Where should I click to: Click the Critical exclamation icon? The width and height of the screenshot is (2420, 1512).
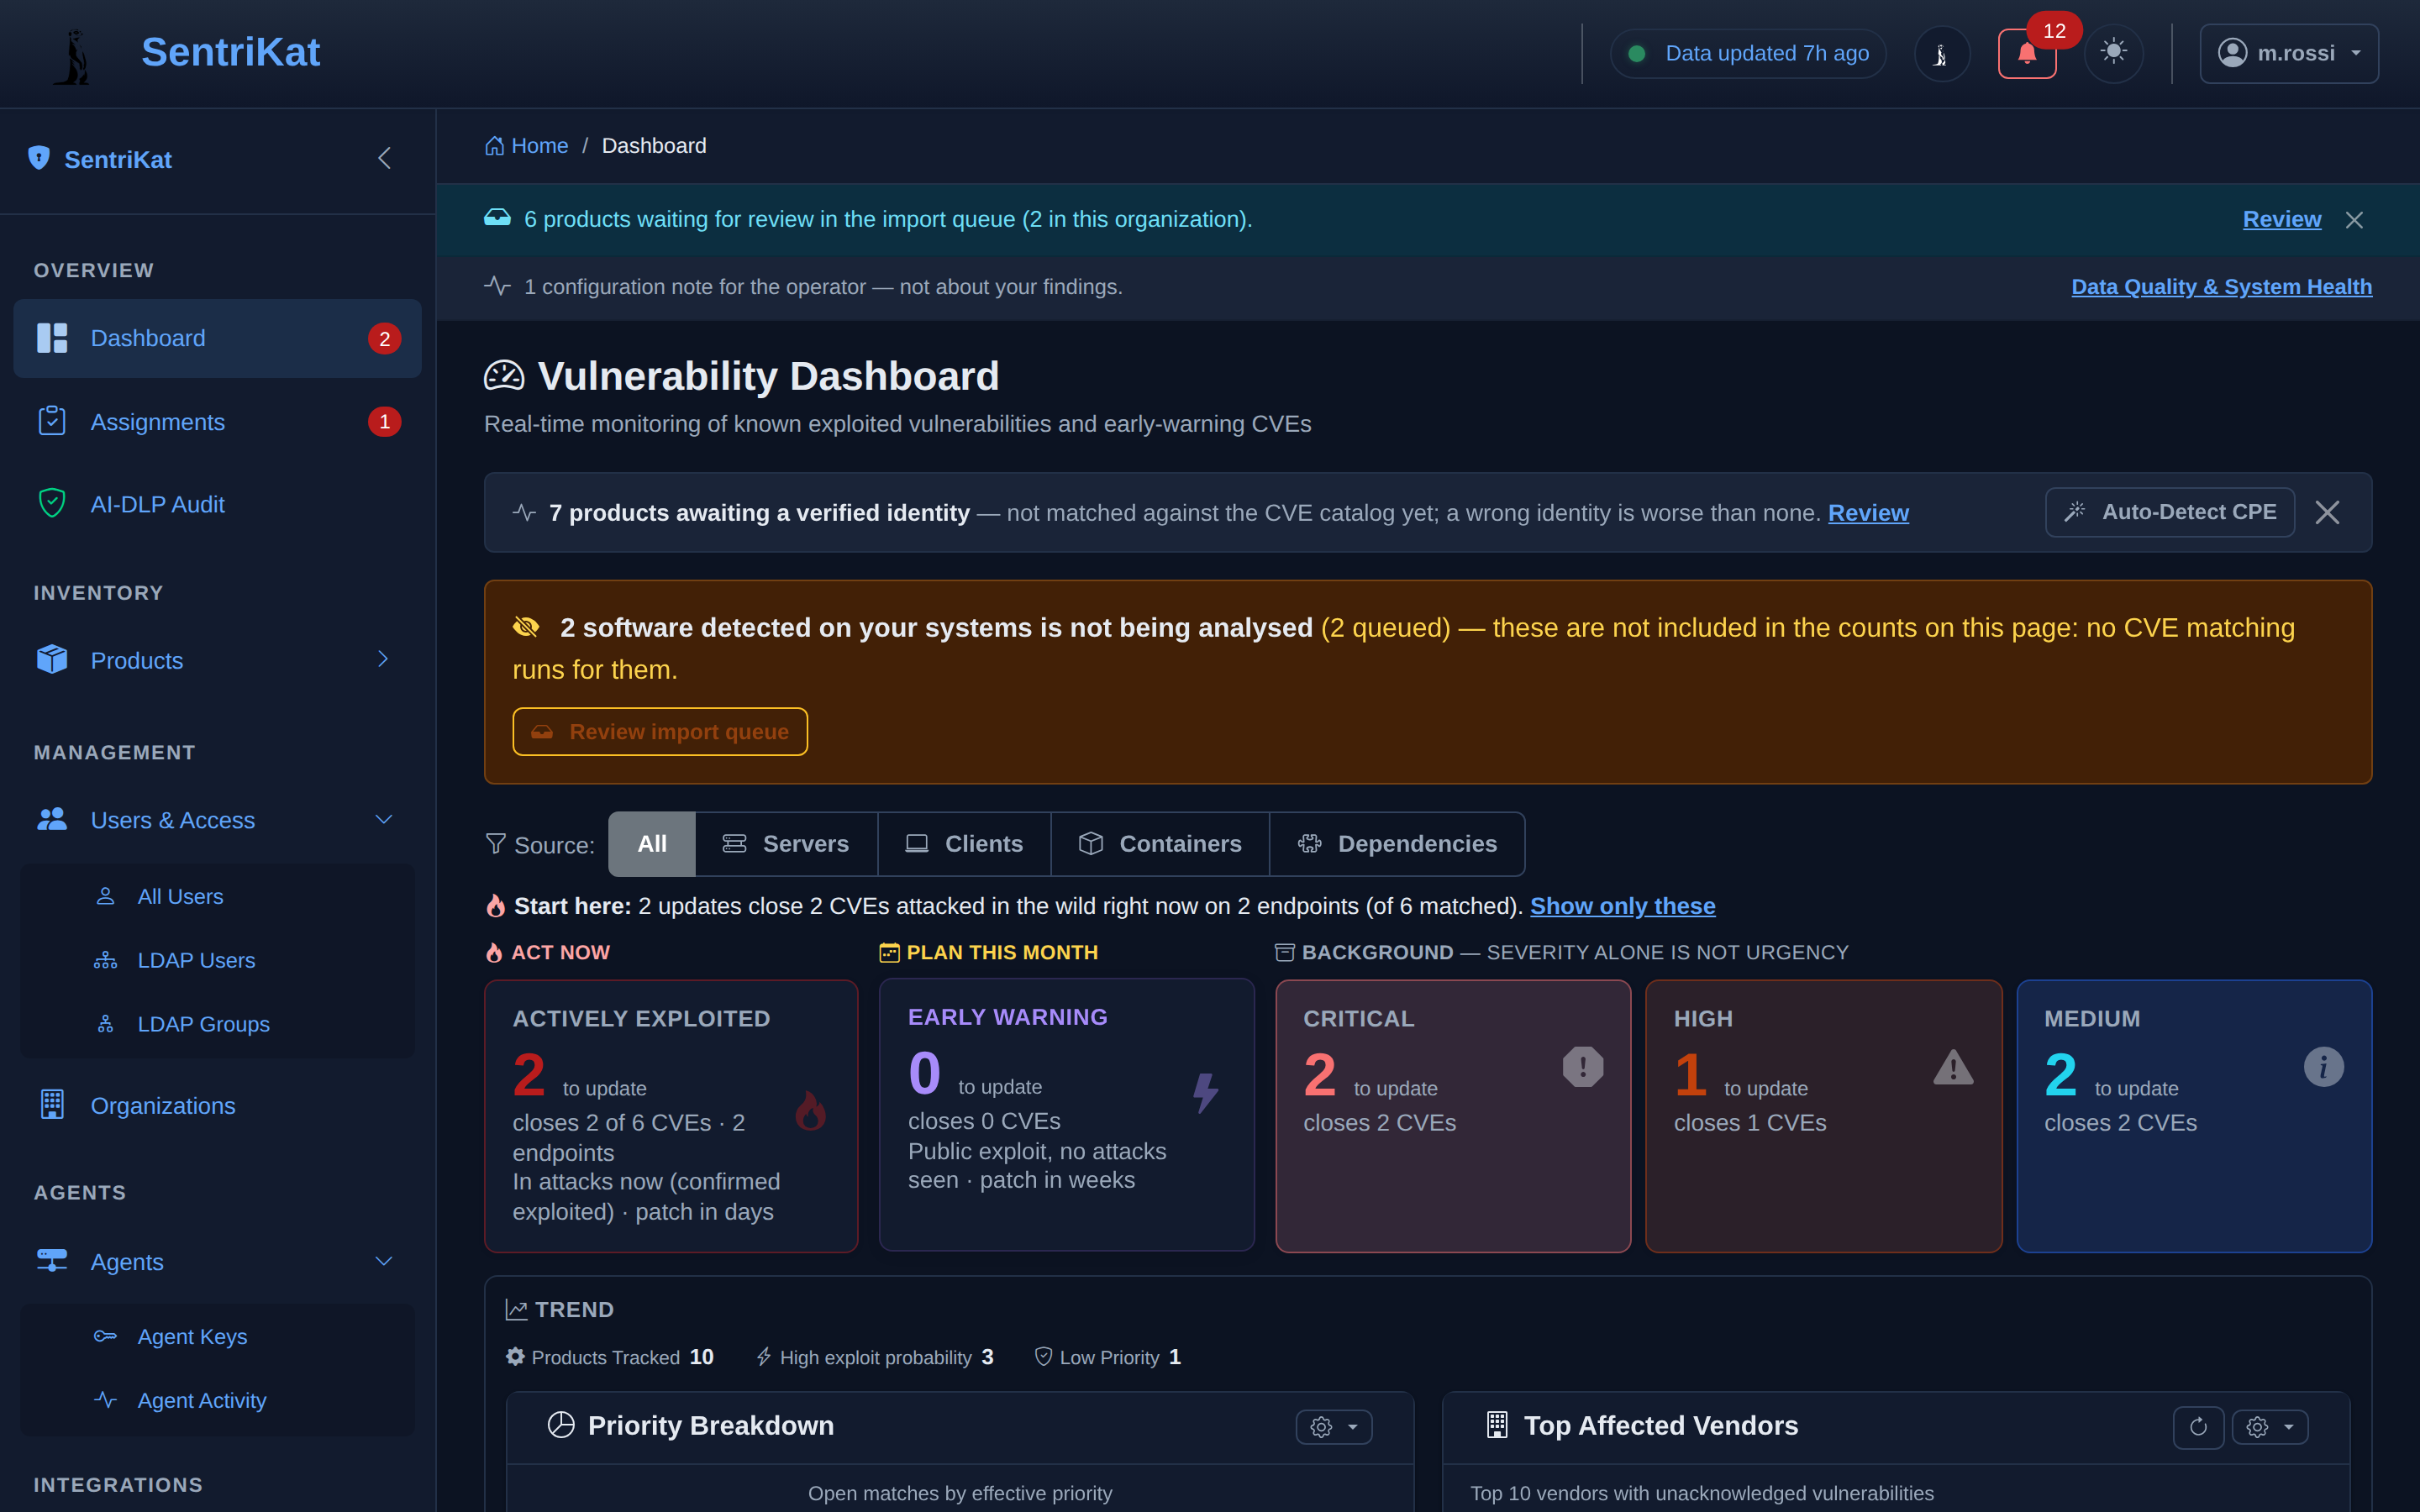(1583, 1067)
